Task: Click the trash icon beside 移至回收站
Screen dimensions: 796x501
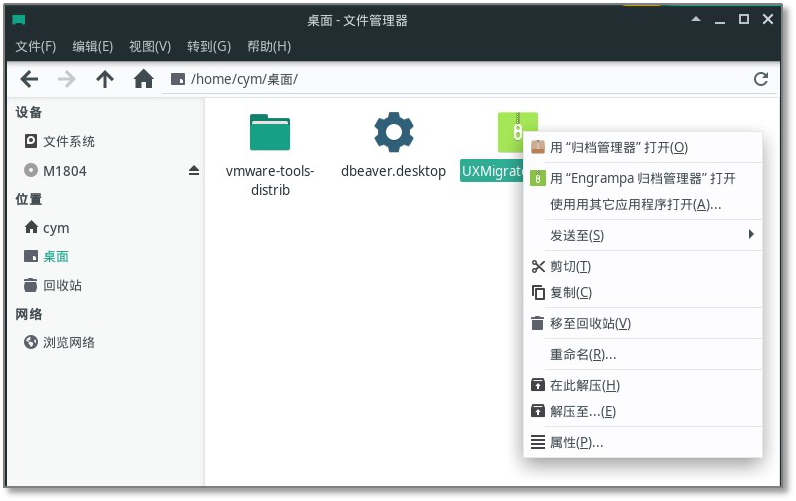Action: pos(538,323)
